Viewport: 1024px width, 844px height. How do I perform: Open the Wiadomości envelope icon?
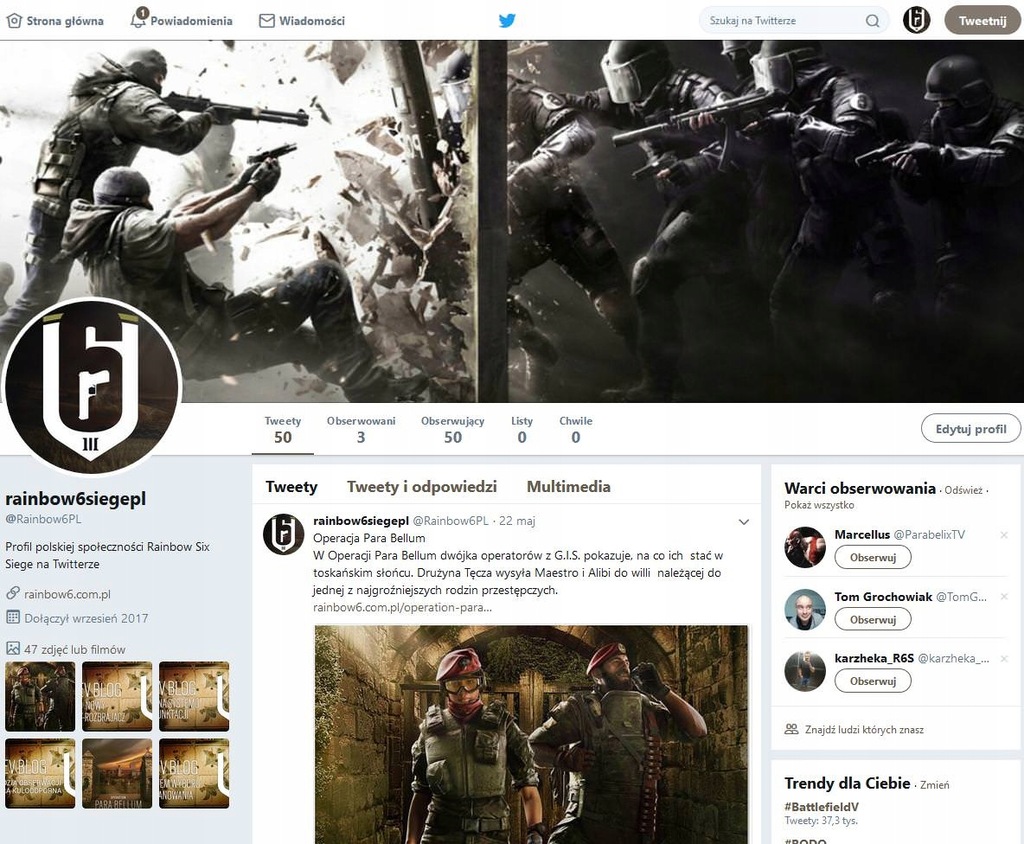pyautogui.click(x=266, y=21)
